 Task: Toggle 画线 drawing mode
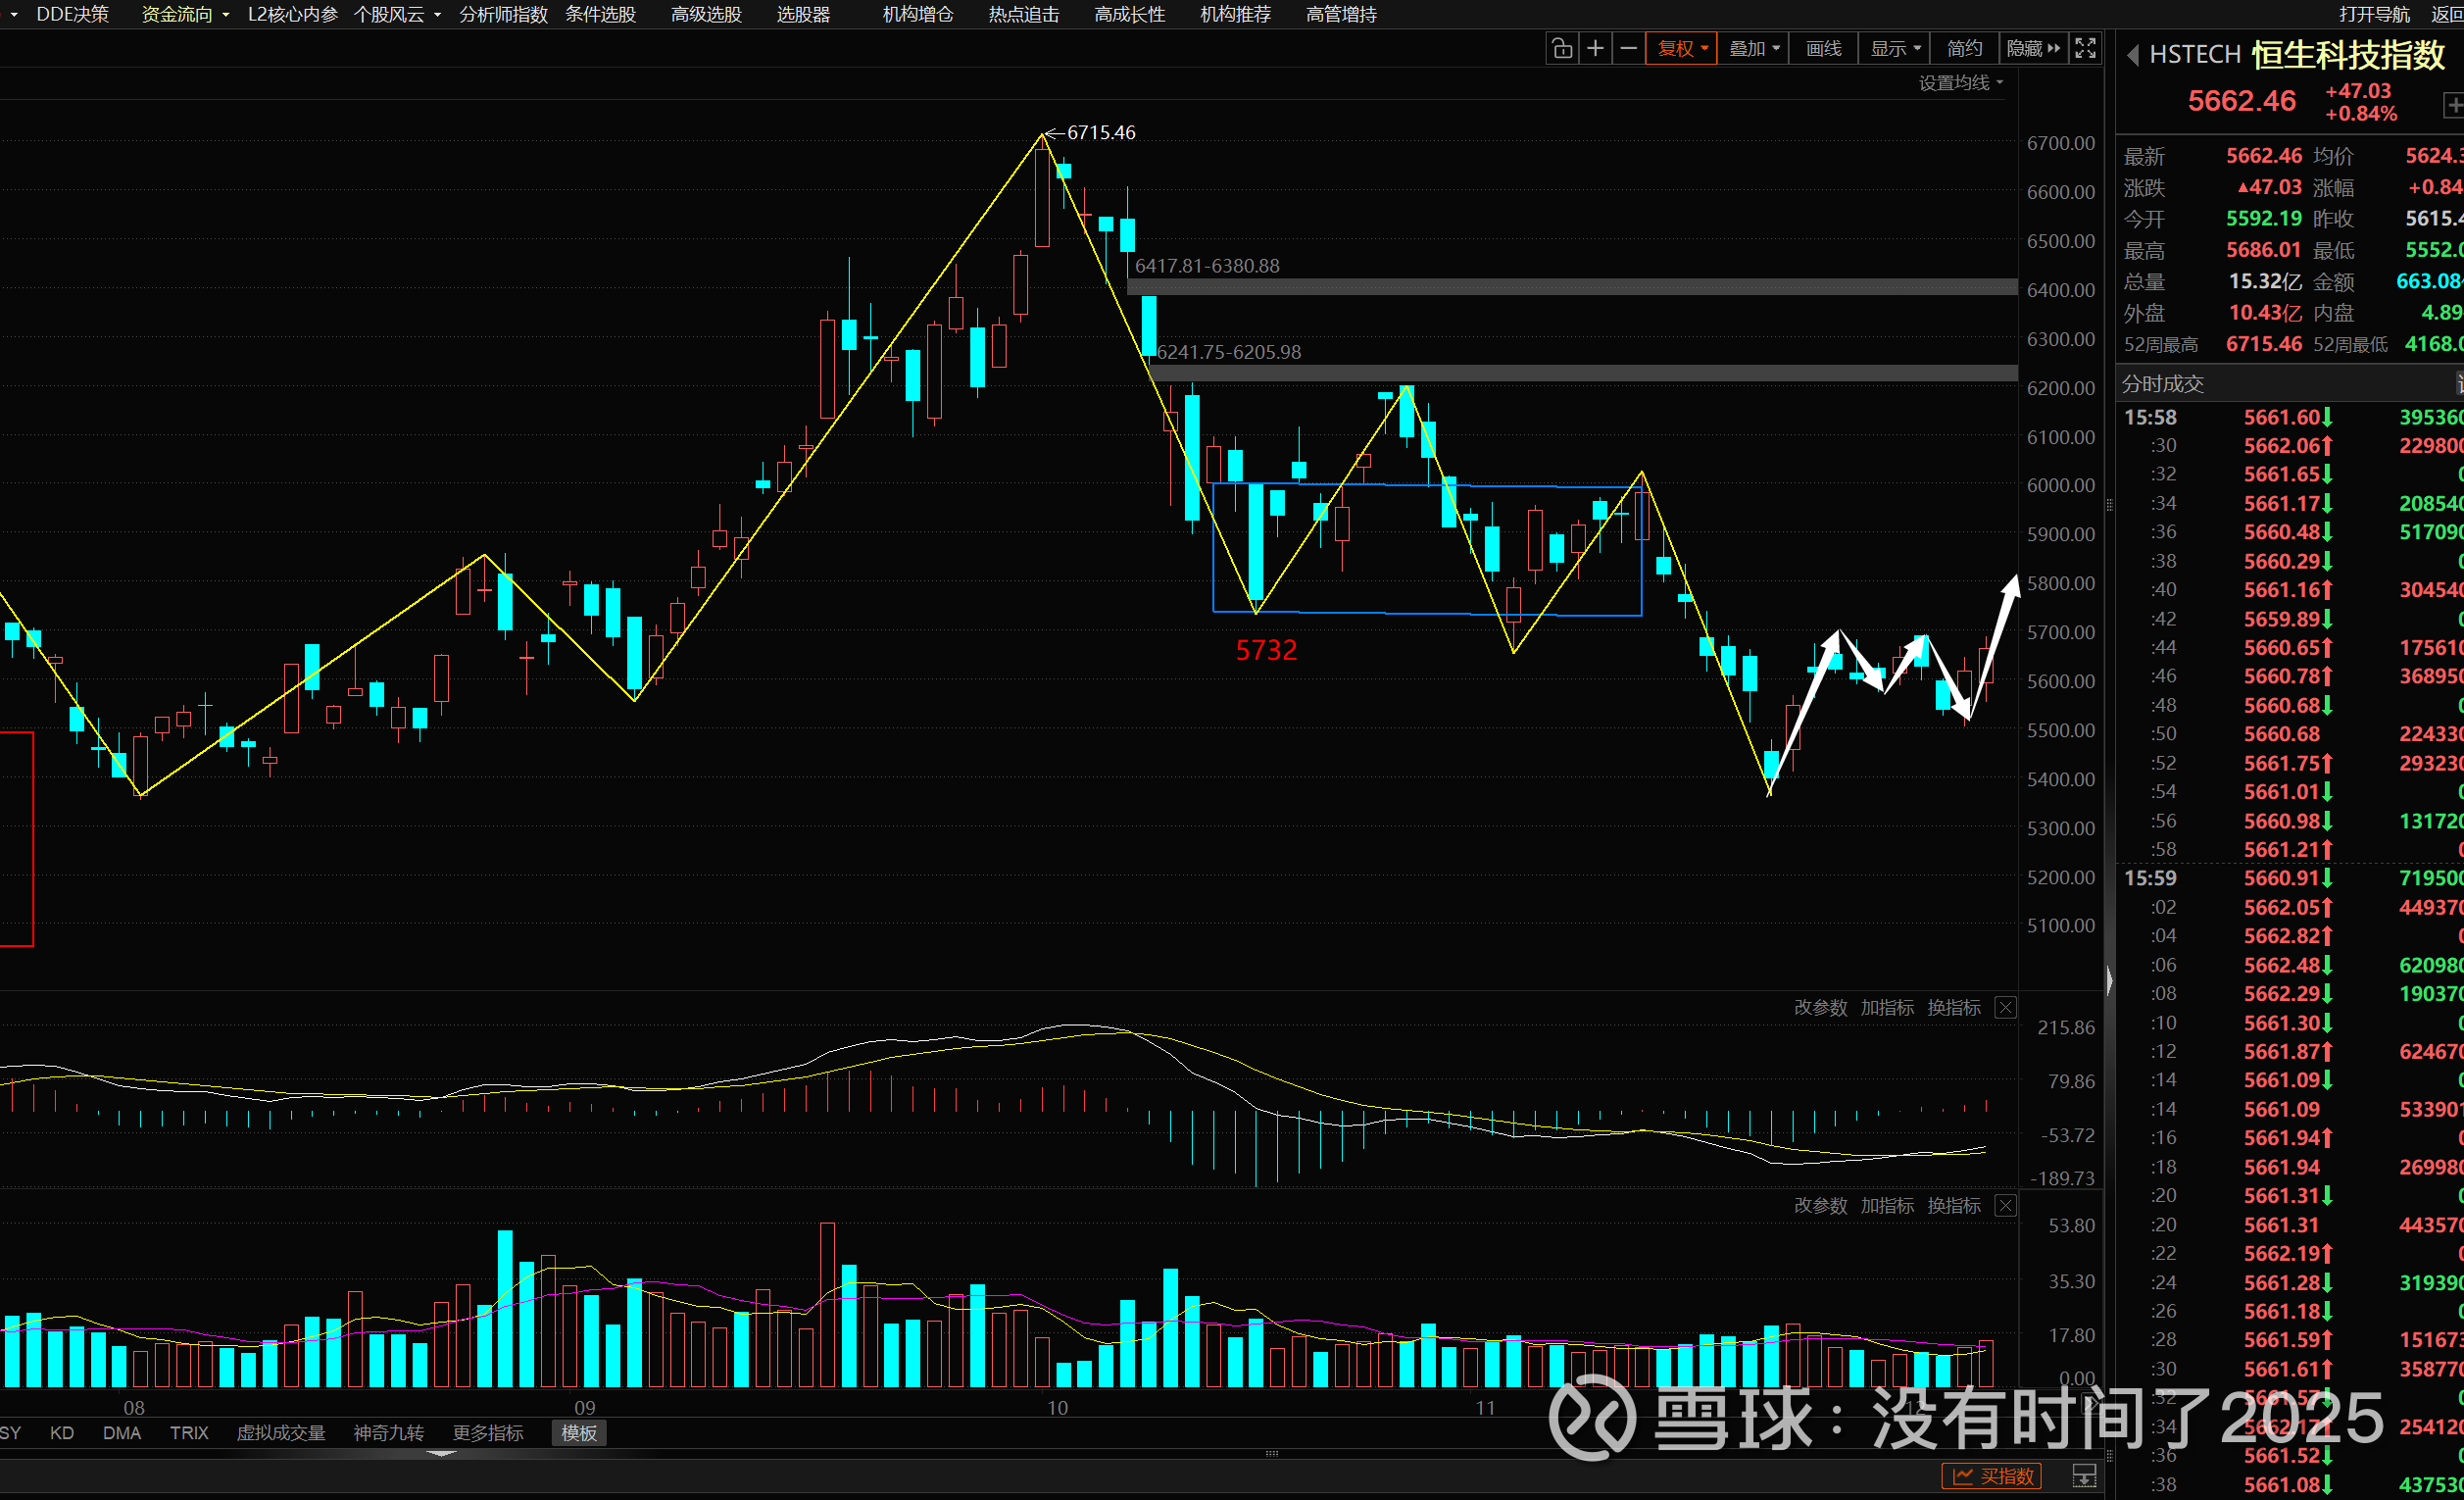[x=1823, y=48]
